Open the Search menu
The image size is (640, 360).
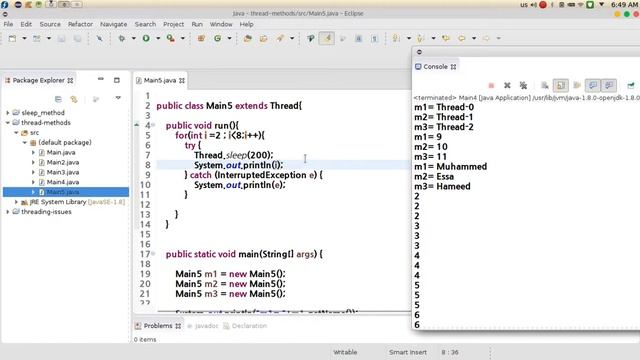[x=145, y=24]
